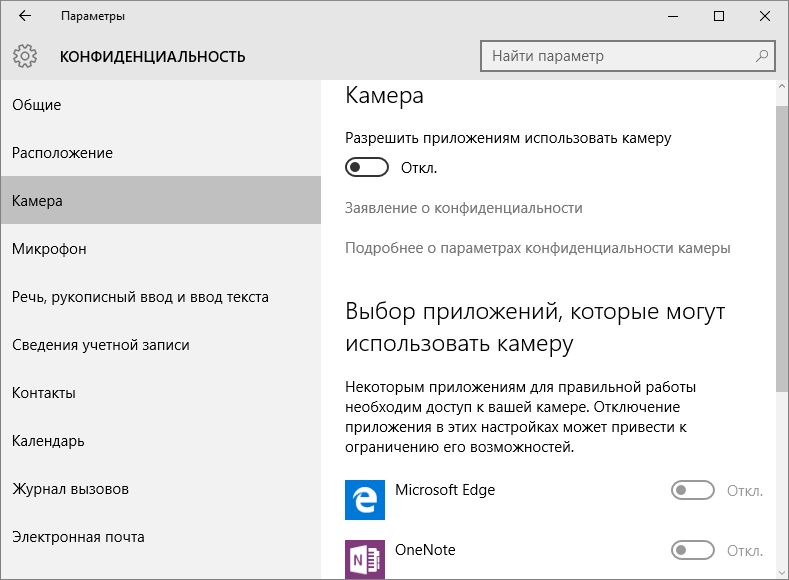Viewport: 789px width, 580px height.
Task: Click the OneNote app icon
Action: (365, 559)
